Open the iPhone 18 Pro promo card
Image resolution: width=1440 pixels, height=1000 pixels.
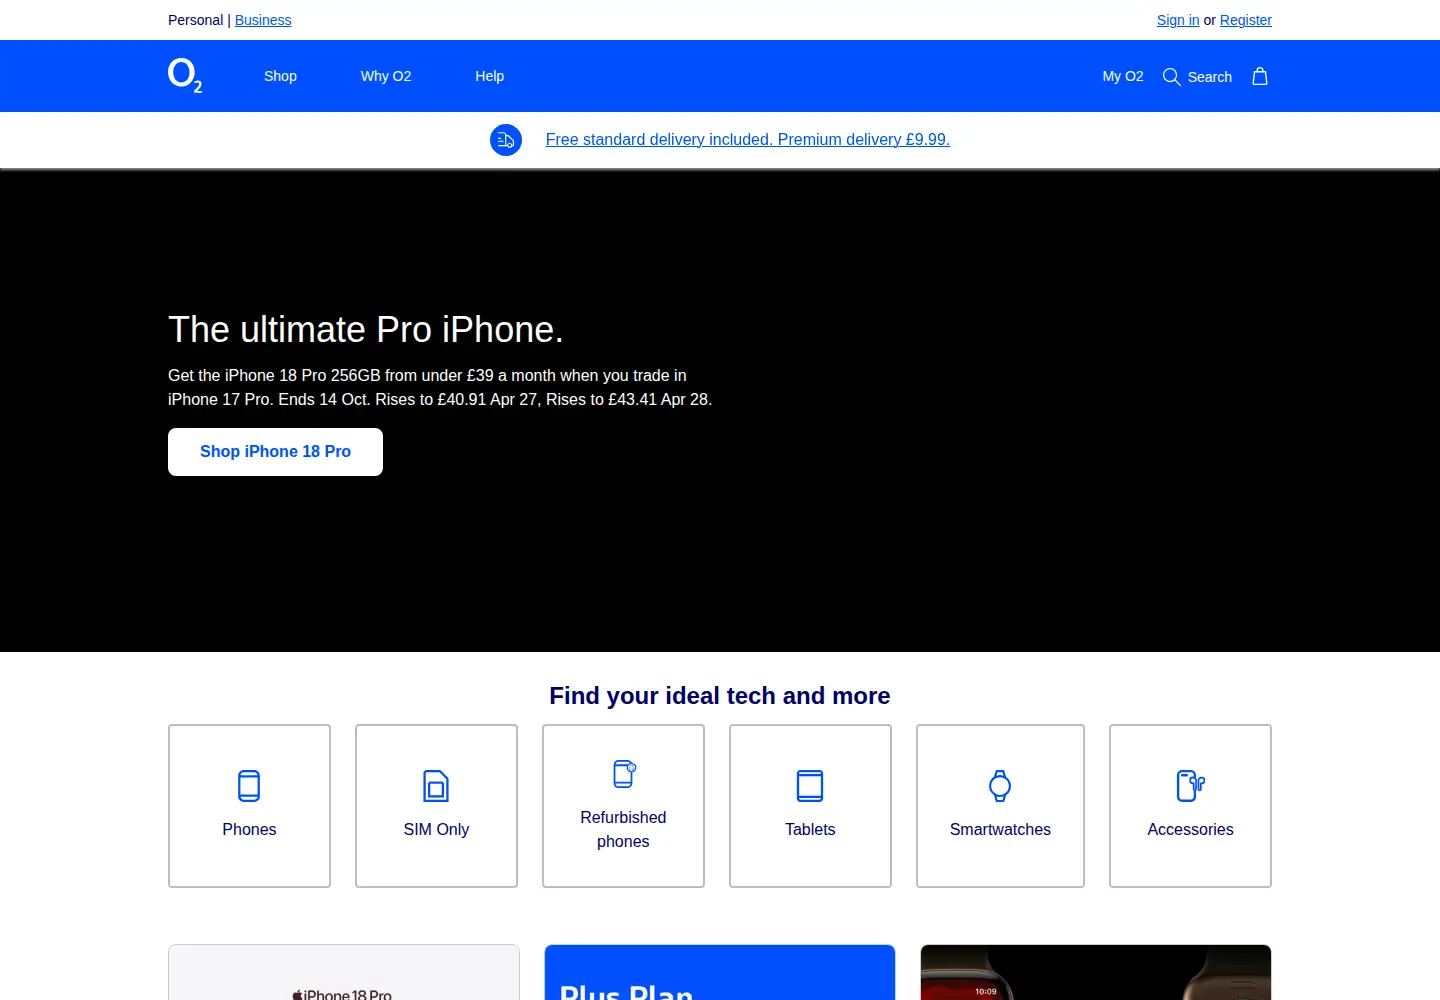click(344, 972)
